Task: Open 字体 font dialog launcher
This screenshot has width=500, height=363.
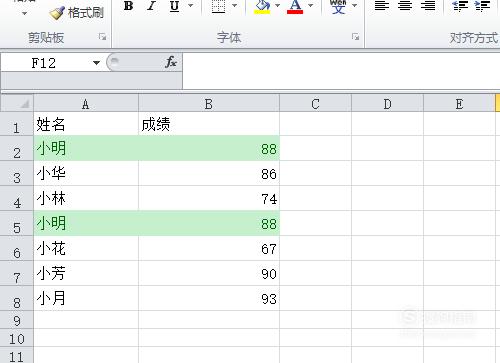Action: point(356,37)
